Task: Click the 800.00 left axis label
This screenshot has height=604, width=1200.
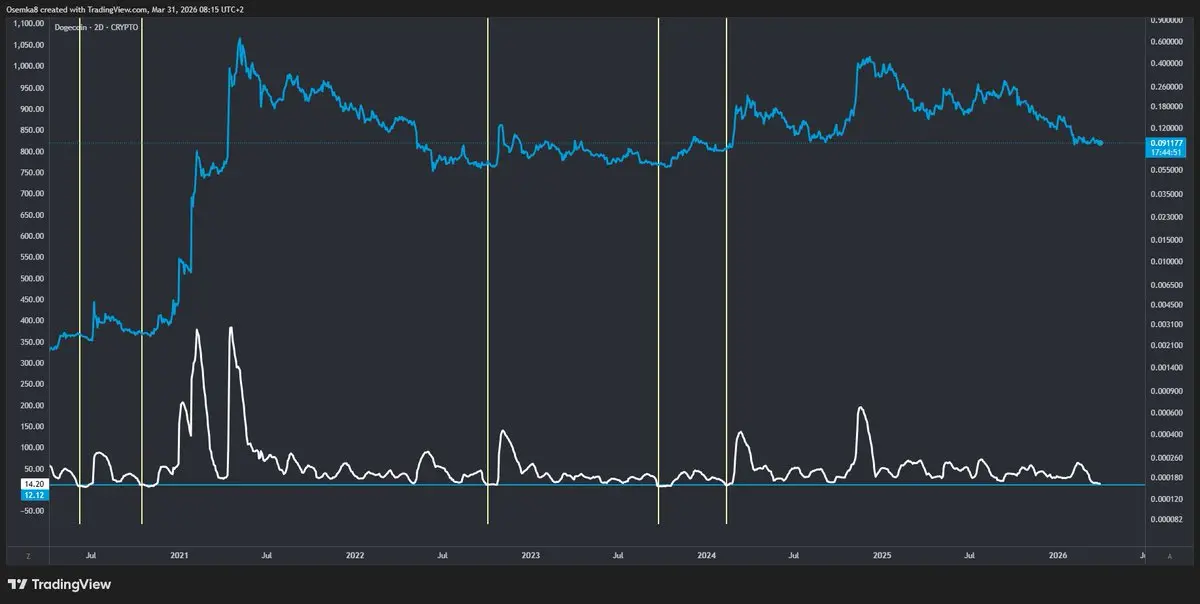Action: 33,151
